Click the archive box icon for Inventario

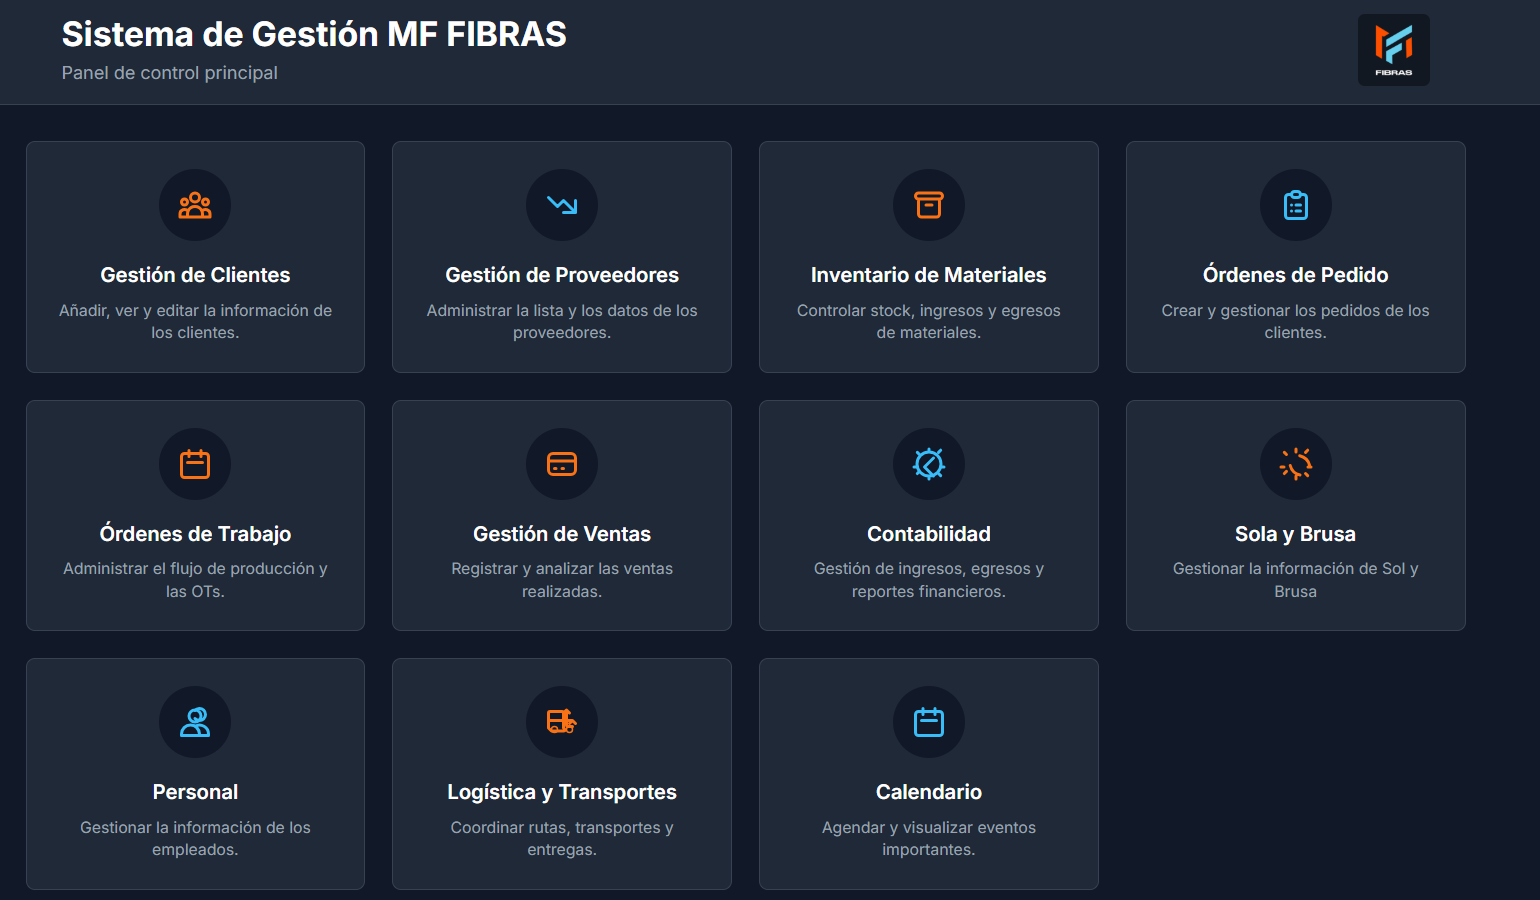click(x=929, y=205)
